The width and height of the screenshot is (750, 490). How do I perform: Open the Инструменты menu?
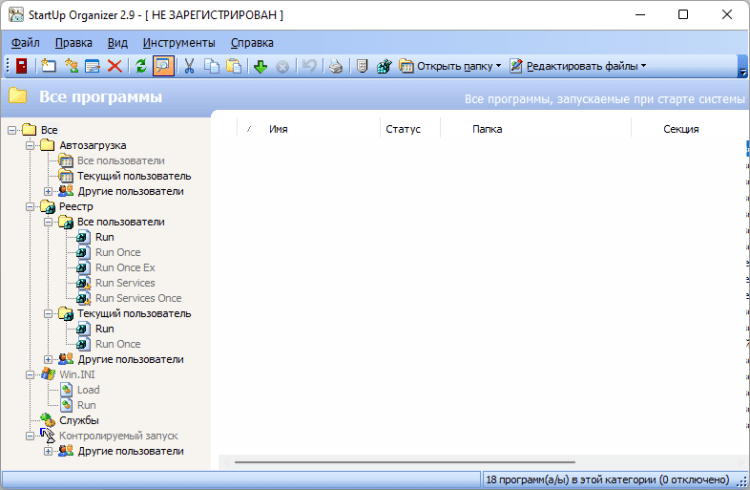click(179, 43)
